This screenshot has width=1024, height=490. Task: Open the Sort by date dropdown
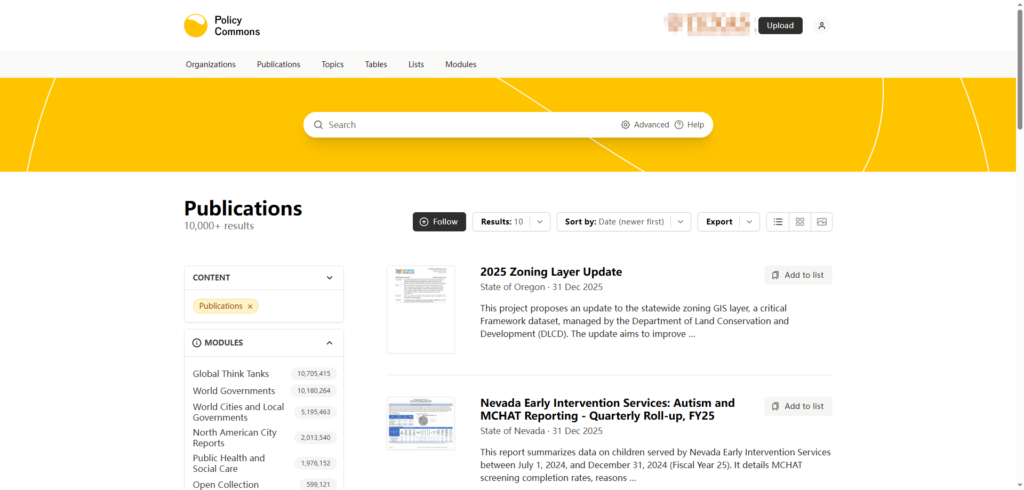tap(680, 222)
